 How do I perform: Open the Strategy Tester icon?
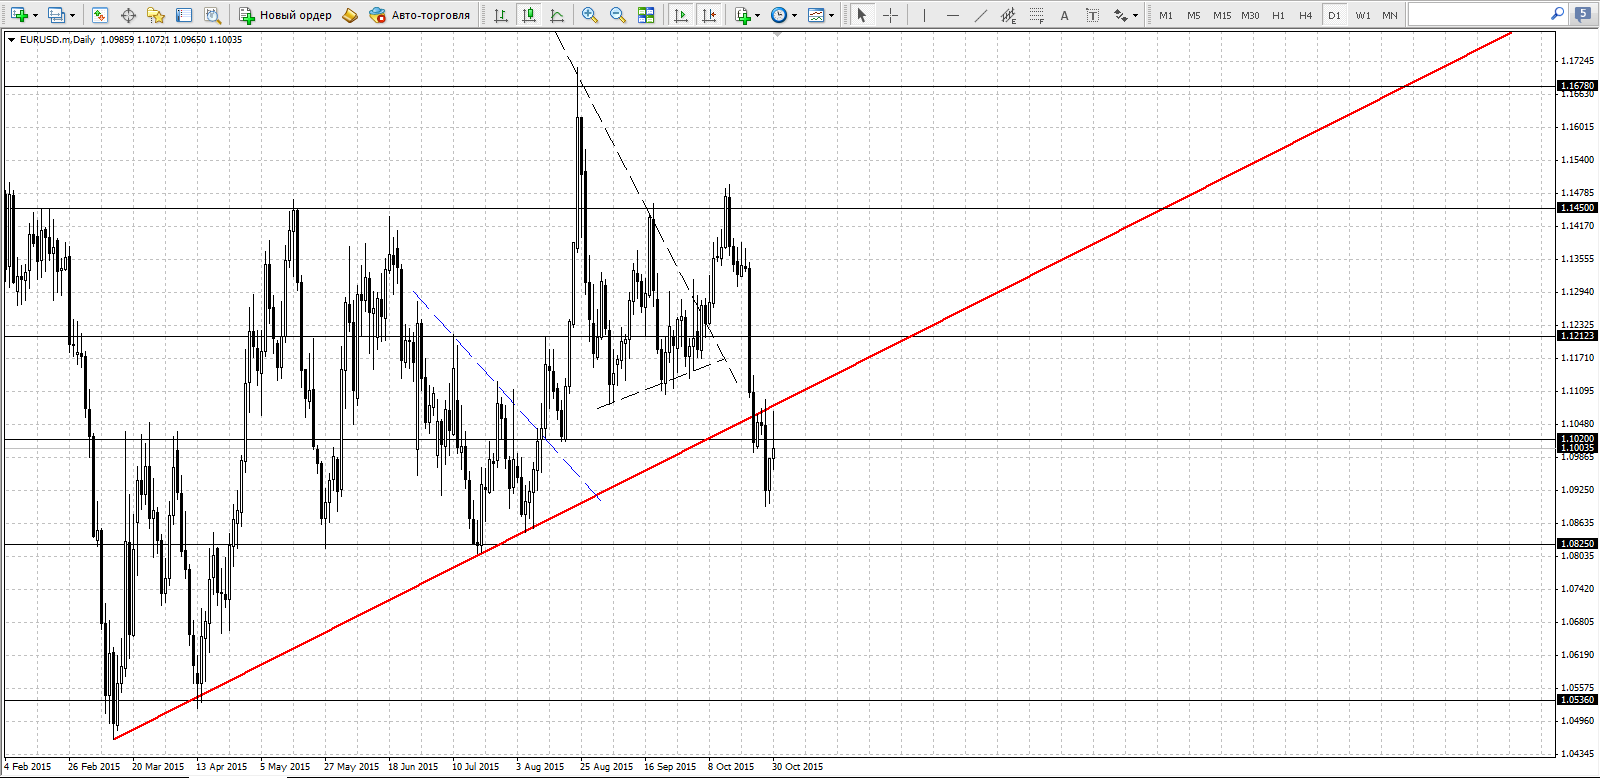coord(212,15)
